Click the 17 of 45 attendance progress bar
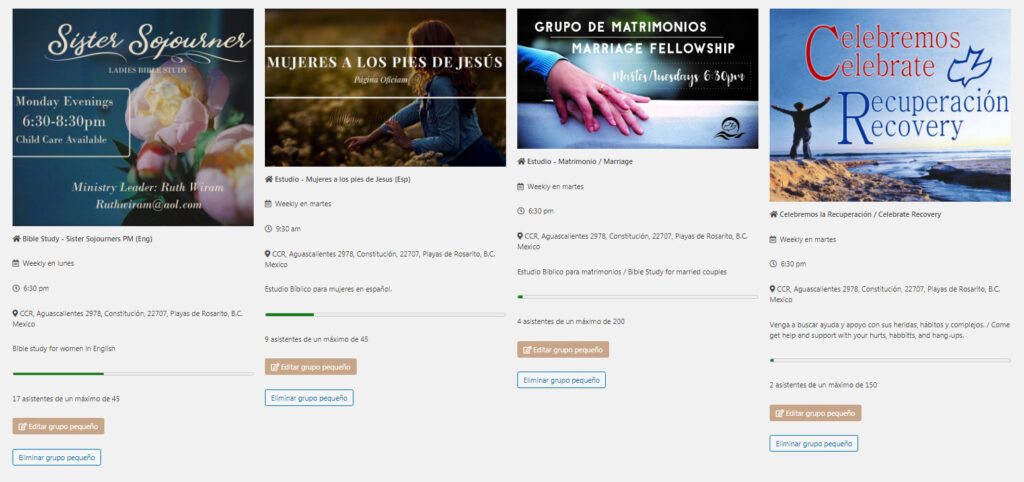This screenshot has width=1024, height=482. [x=133, y=374]
